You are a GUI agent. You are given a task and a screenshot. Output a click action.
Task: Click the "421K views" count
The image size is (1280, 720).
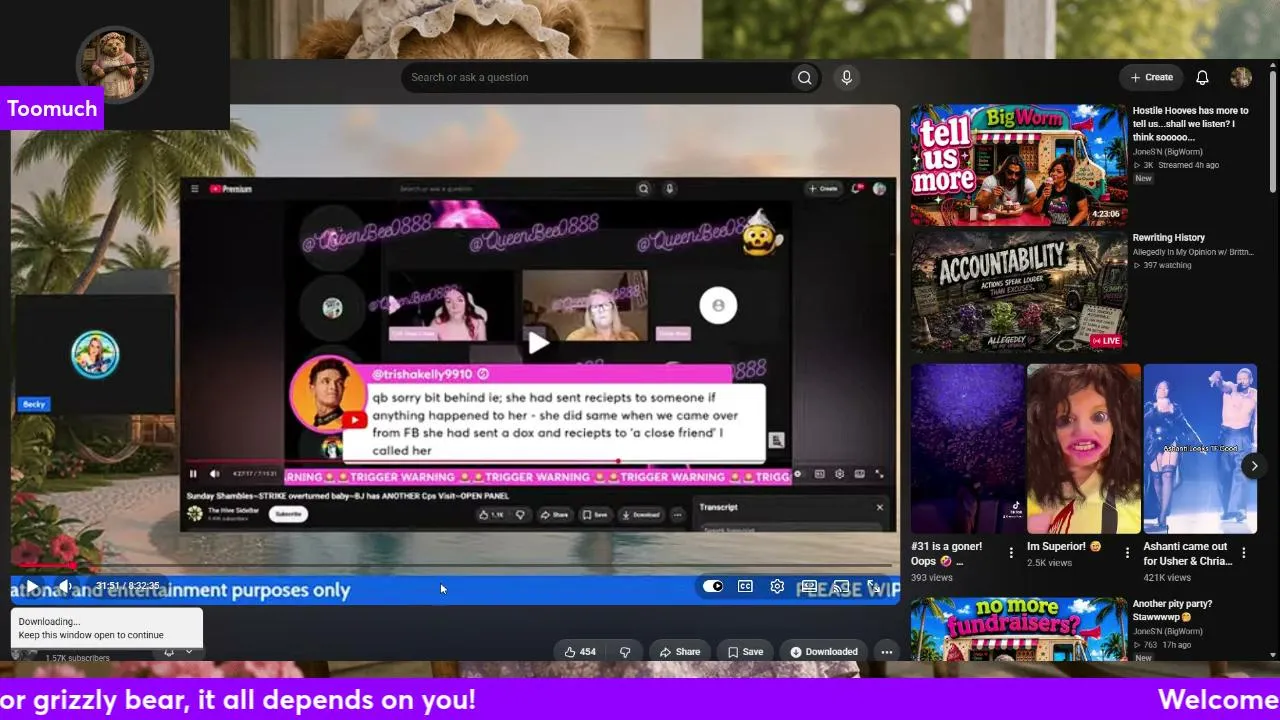click(1167, 577)
